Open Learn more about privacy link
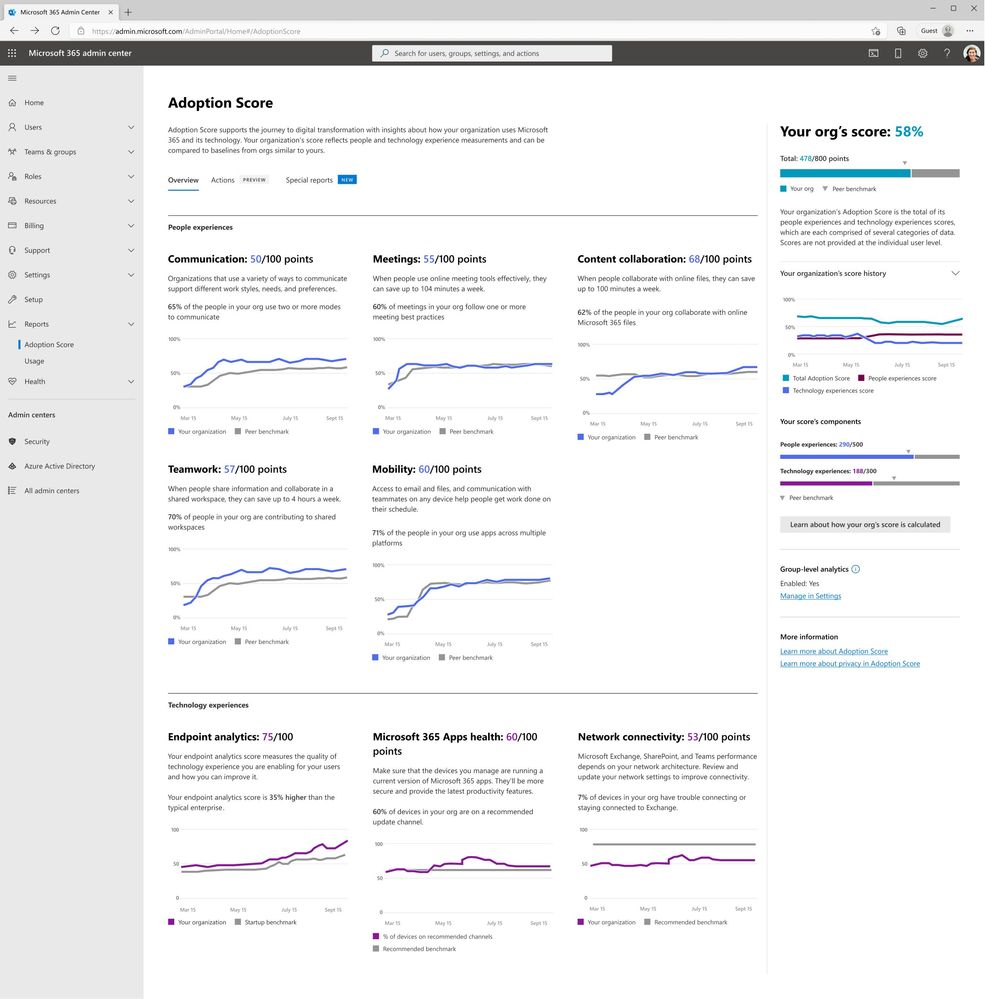 [850, 663]
